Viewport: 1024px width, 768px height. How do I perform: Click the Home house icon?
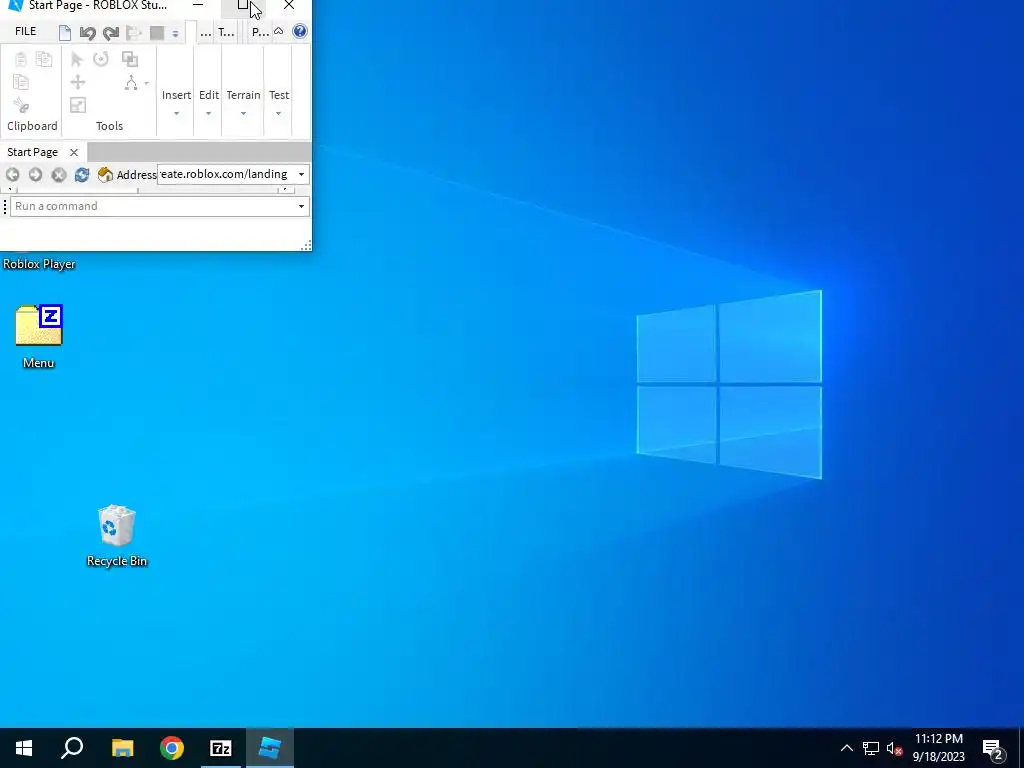pos(105,174)
